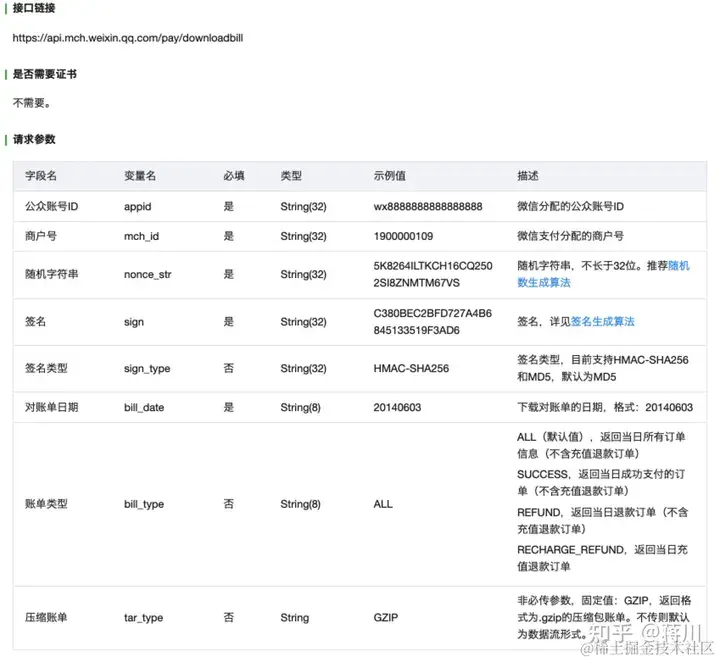Click the bill_date variable name cell

click(144, 408)
